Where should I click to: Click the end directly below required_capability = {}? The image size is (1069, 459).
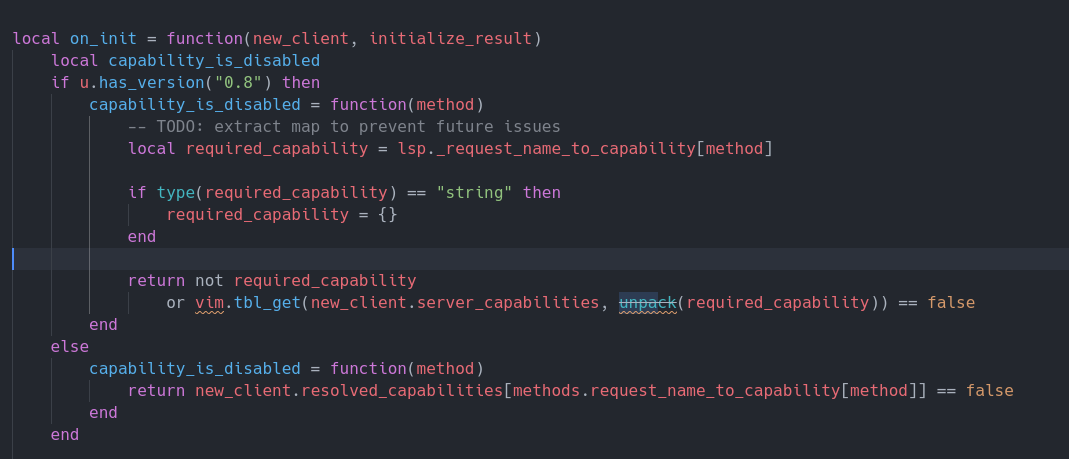[x=142, y=236]
